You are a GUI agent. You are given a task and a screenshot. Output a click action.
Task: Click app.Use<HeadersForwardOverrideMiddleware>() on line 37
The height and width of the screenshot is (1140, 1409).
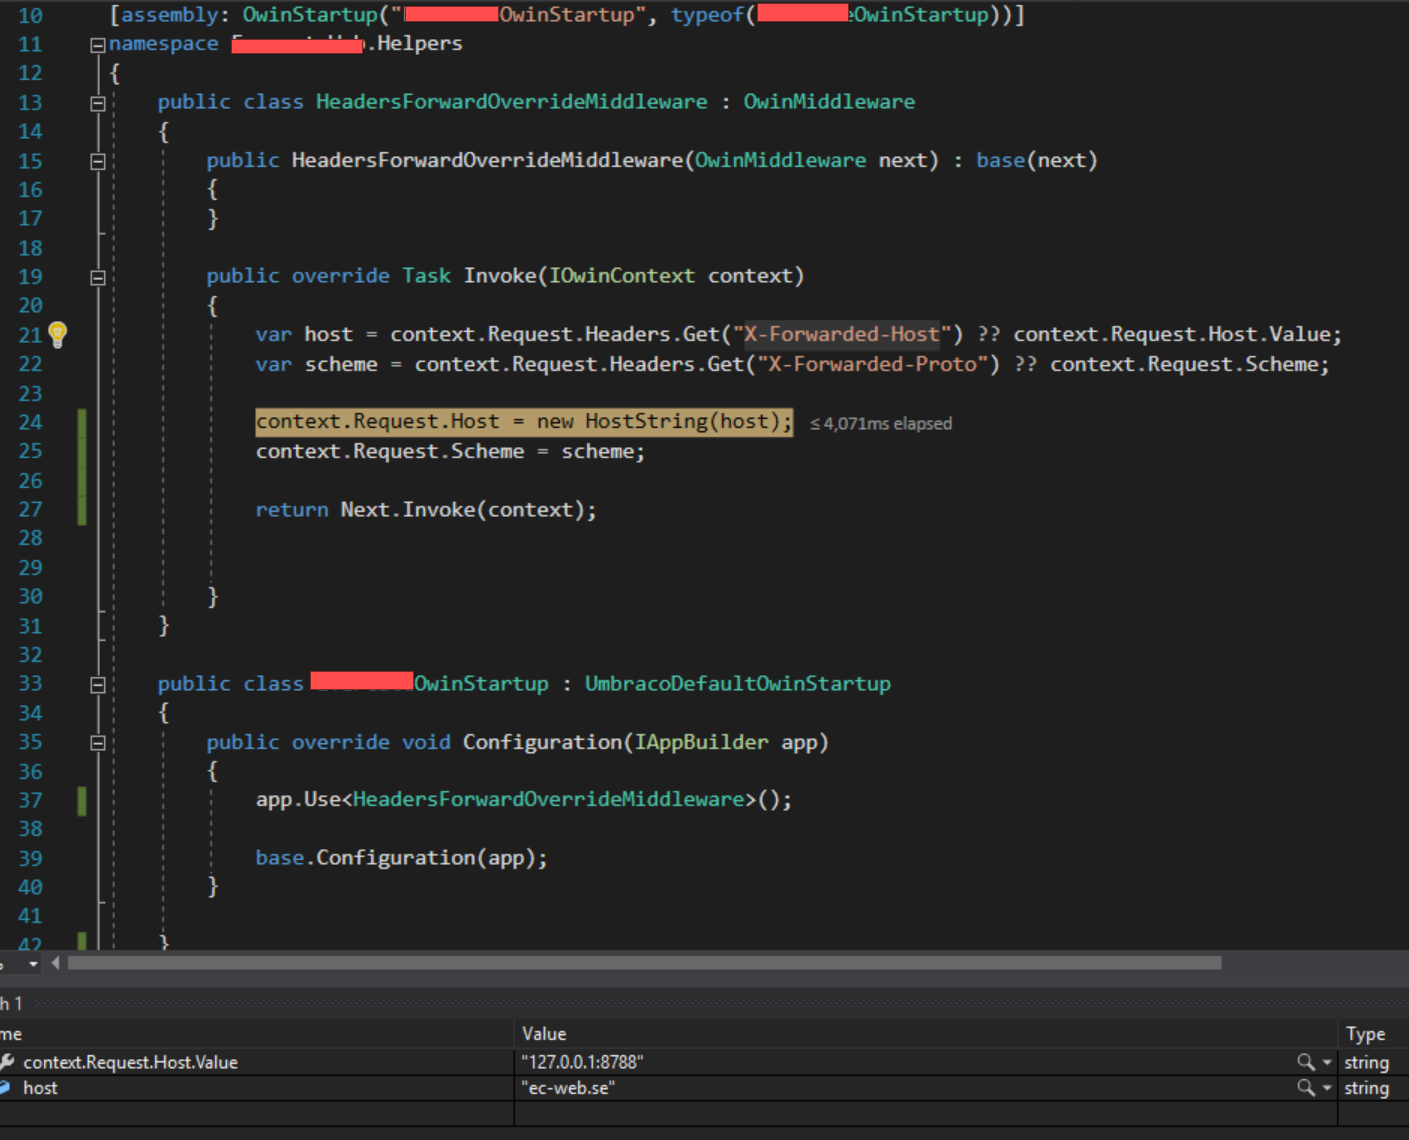[x=524, y=800]
